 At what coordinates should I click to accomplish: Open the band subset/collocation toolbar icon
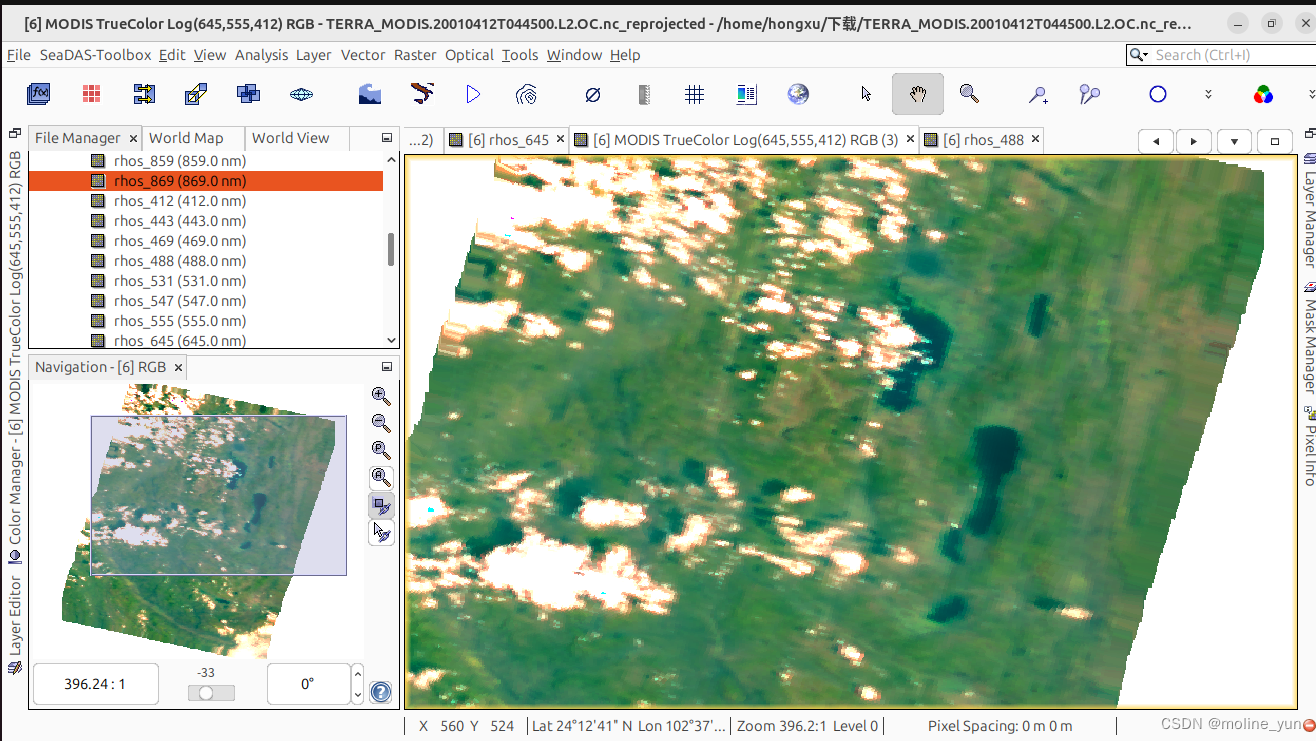click(144, 94)
